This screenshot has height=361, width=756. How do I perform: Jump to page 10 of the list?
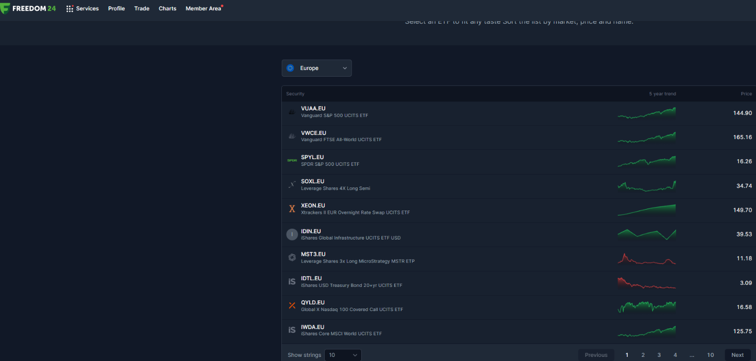(710, 355)
